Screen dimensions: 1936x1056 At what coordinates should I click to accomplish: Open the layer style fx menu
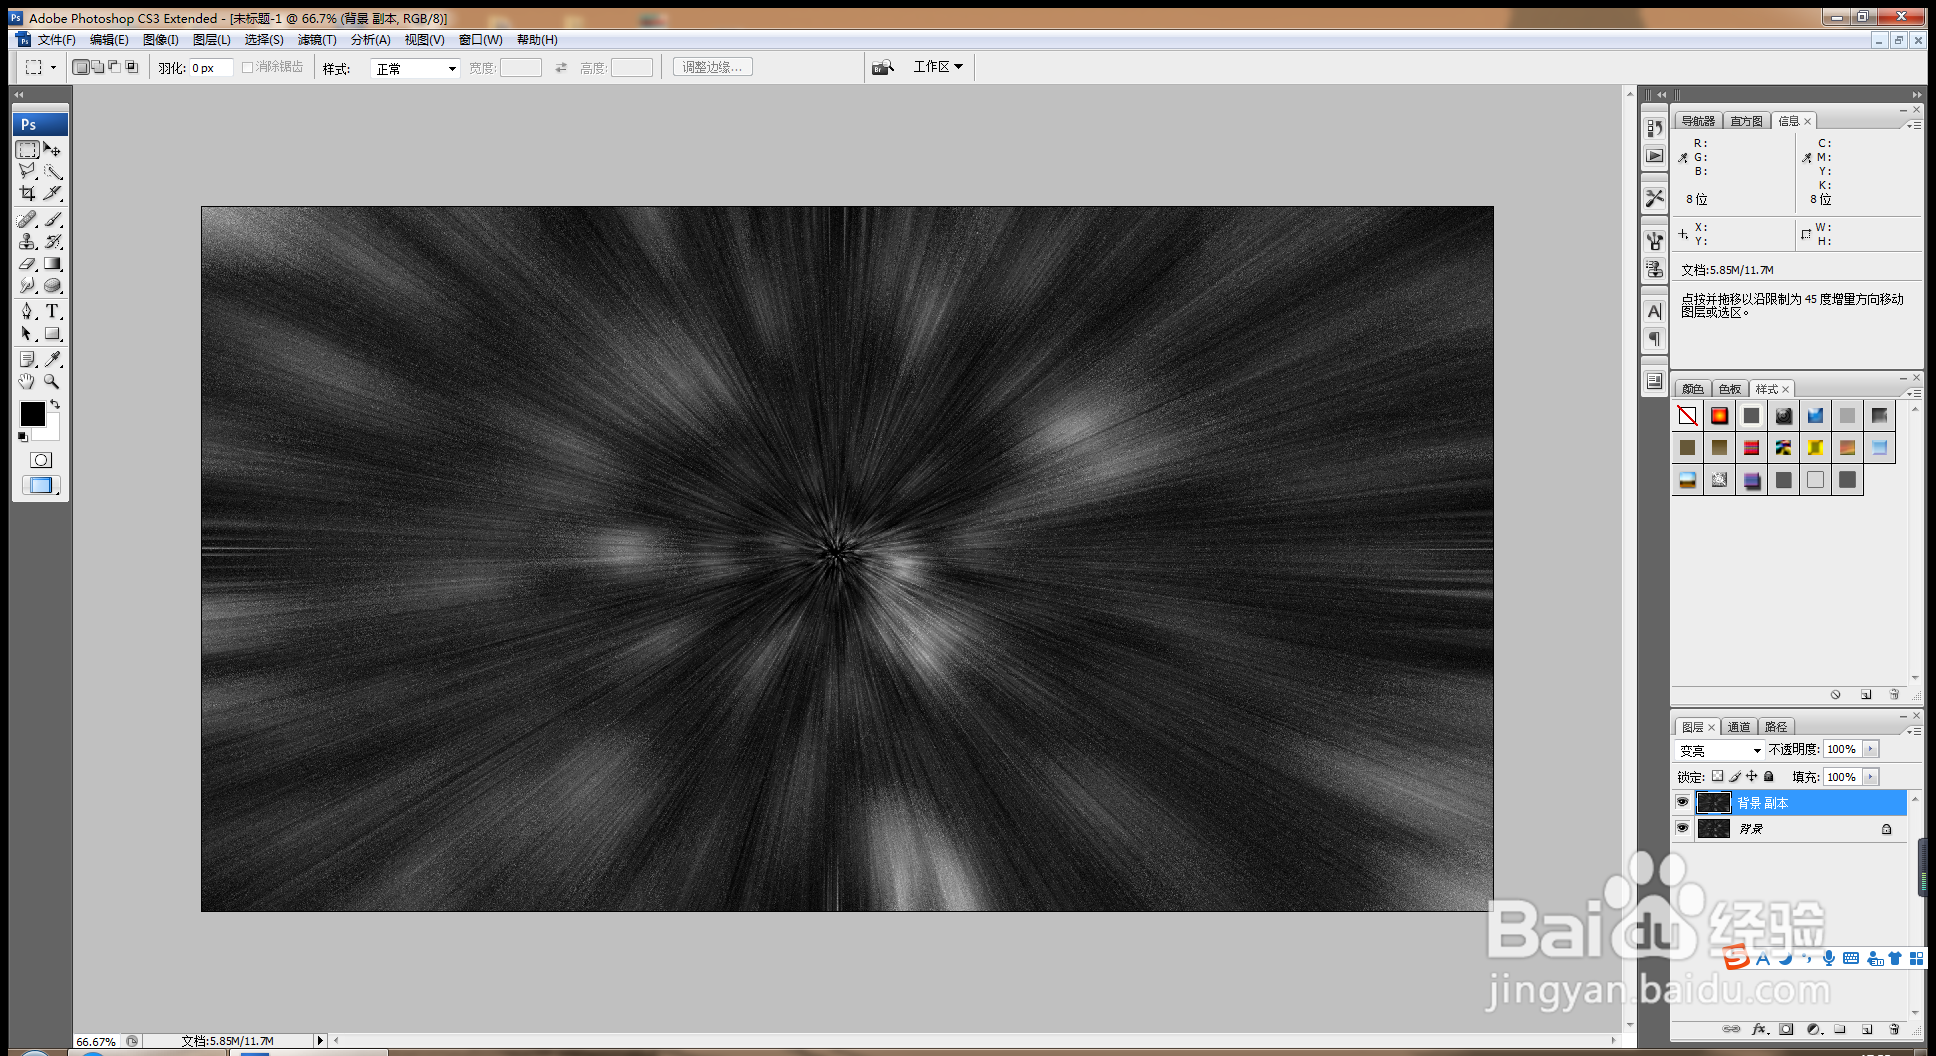pyautogui.click(x=1760, y=1029)
